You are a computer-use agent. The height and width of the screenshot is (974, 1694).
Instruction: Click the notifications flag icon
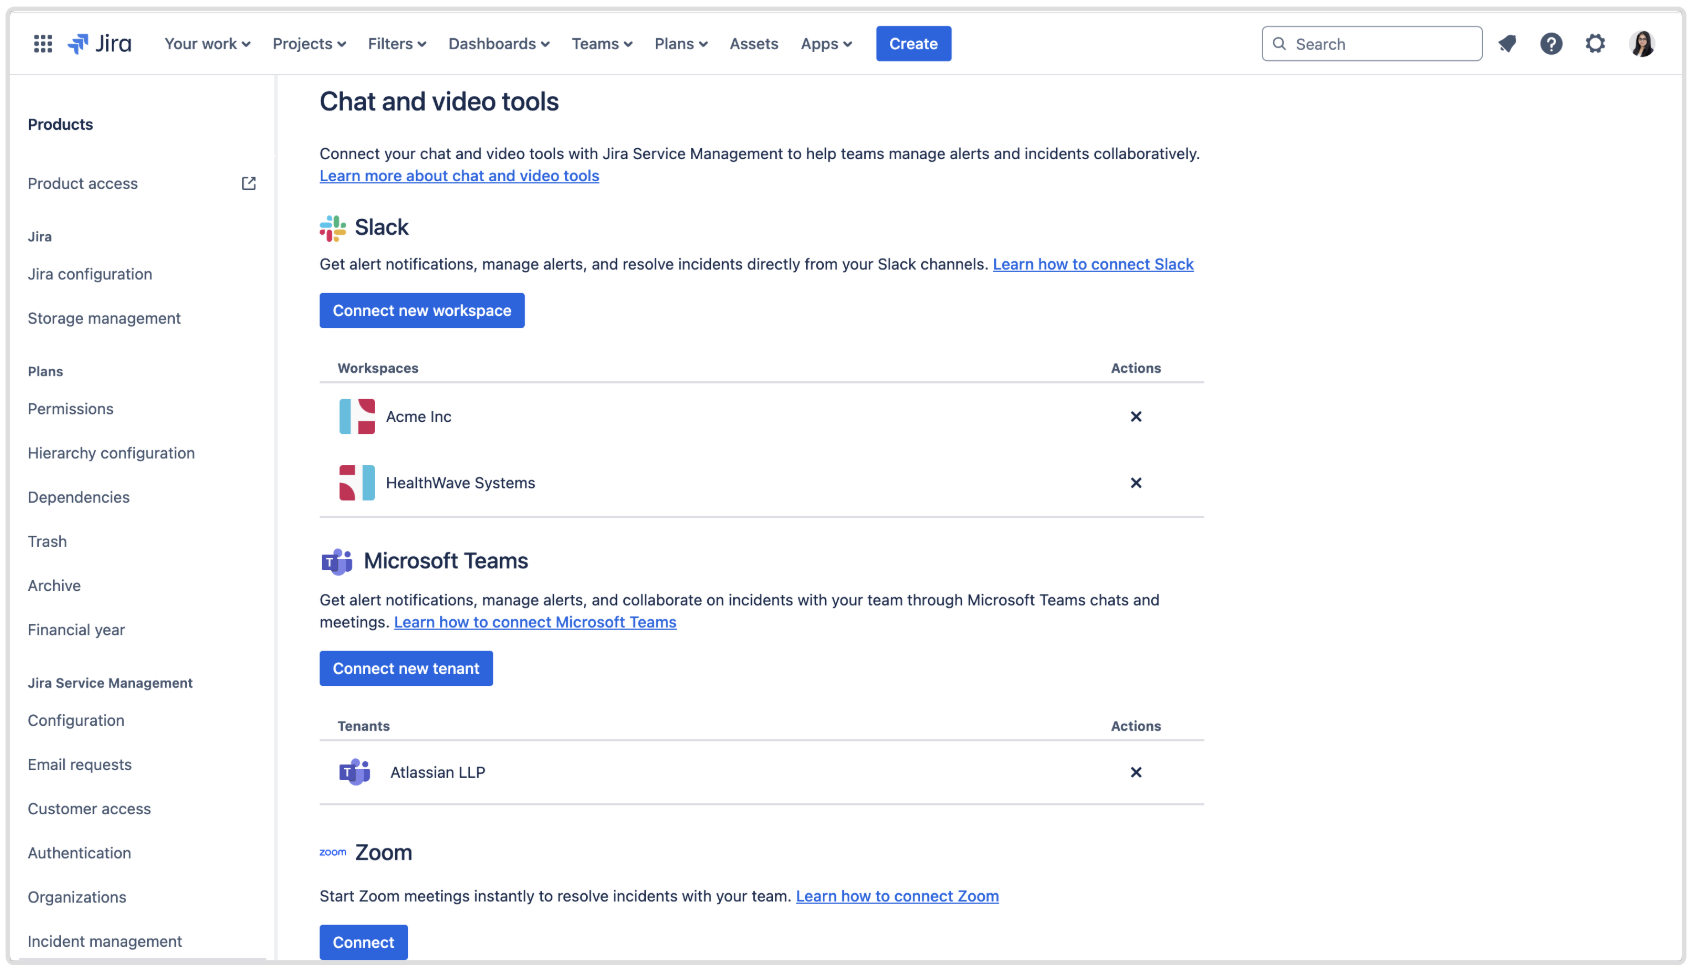[x=1507, y=43]
